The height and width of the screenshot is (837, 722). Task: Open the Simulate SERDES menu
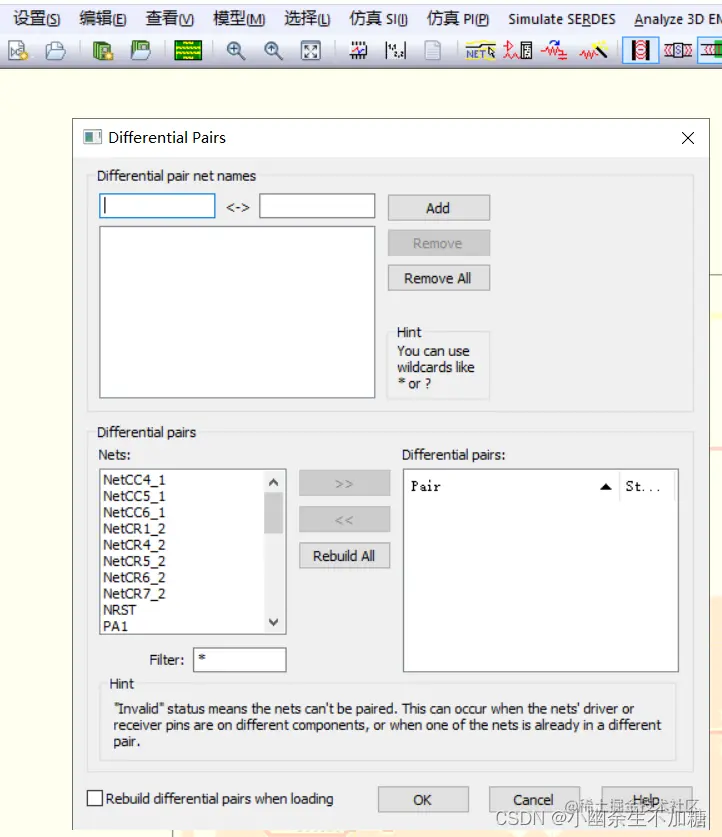(561, 19)
